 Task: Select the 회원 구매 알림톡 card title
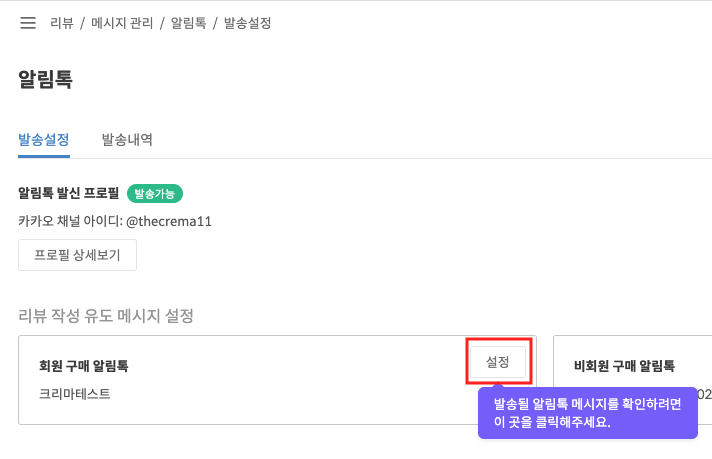point(83,366)
